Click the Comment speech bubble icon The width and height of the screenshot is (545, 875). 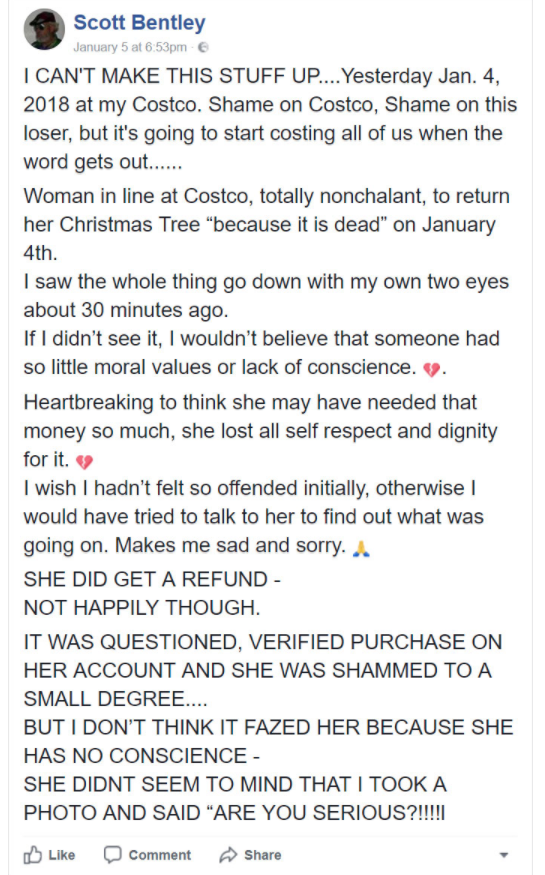[113, 854]
